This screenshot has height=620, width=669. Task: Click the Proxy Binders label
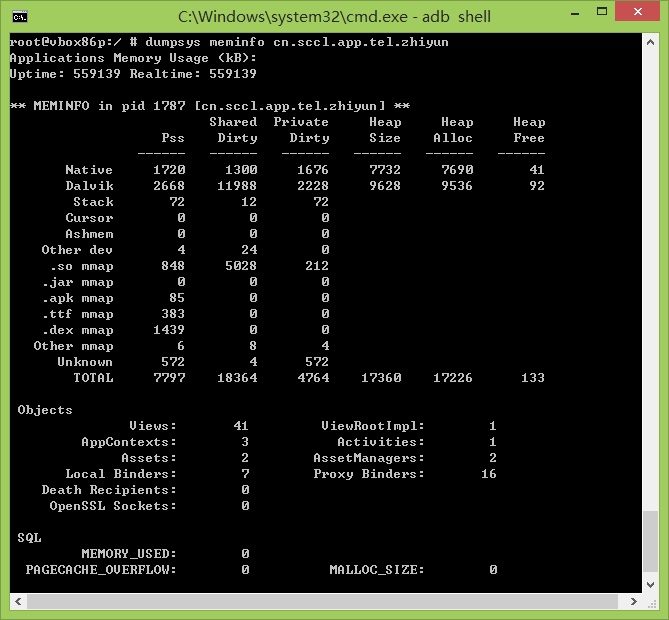[369, 474]
